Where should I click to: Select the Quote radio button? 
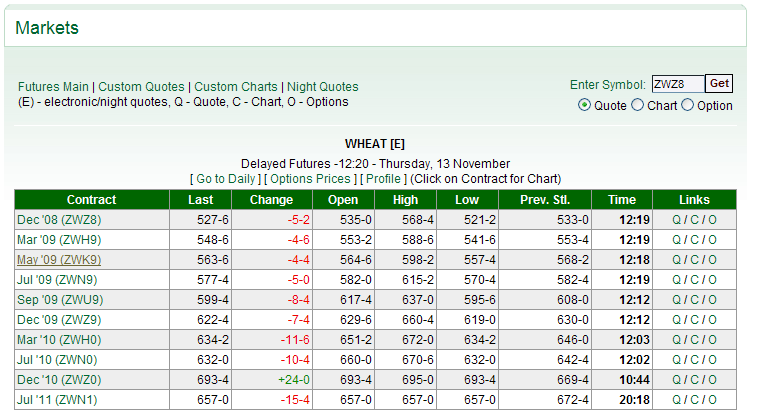click(x=585, y=105)
